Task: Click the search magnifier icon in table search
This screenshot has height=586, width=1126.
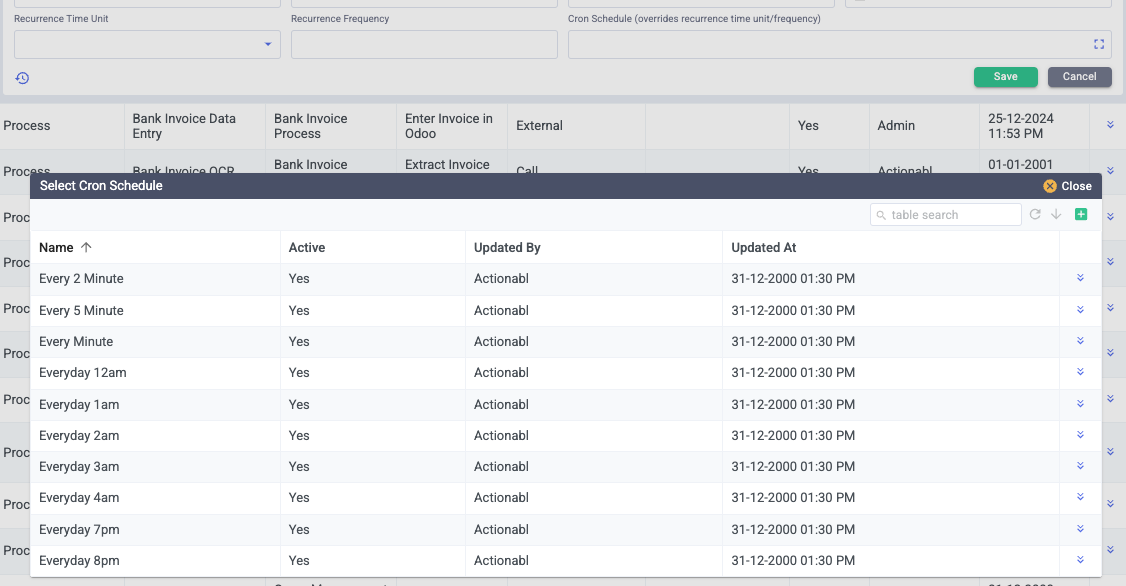Action: click(881, 215)
